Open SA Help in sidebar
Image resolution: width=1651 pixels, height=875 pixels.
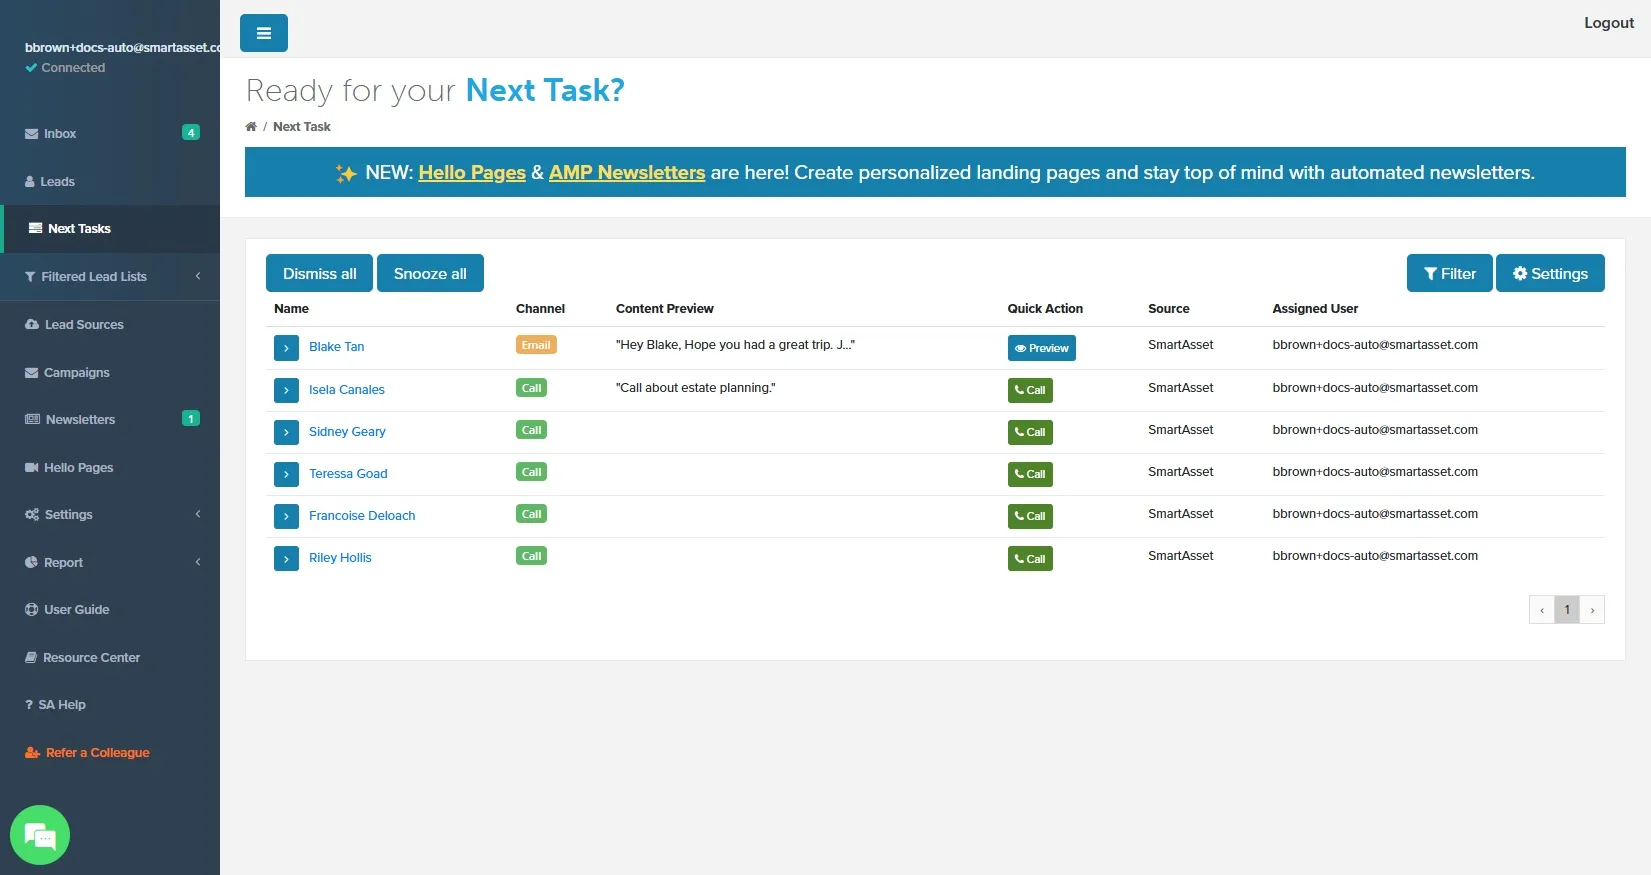point(110,705)
